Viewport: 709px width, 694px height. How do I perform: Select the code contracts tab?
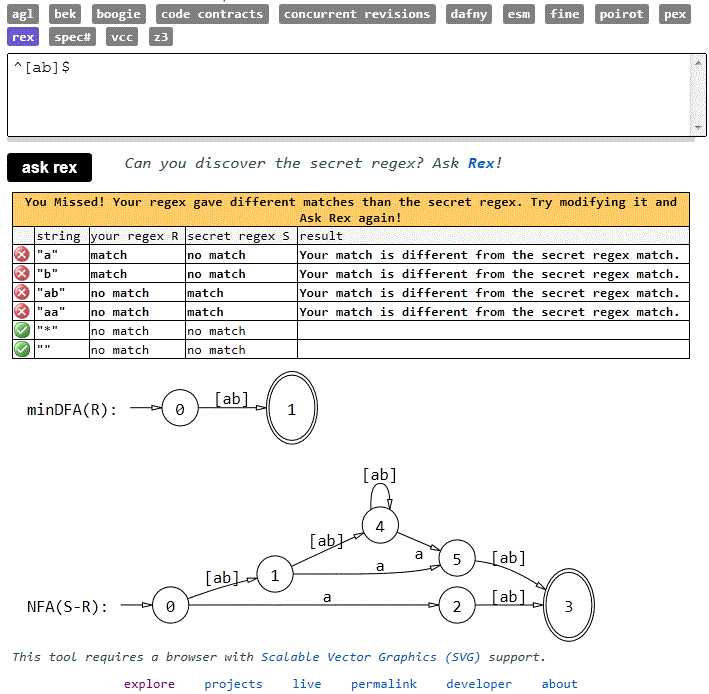(212, 14)
